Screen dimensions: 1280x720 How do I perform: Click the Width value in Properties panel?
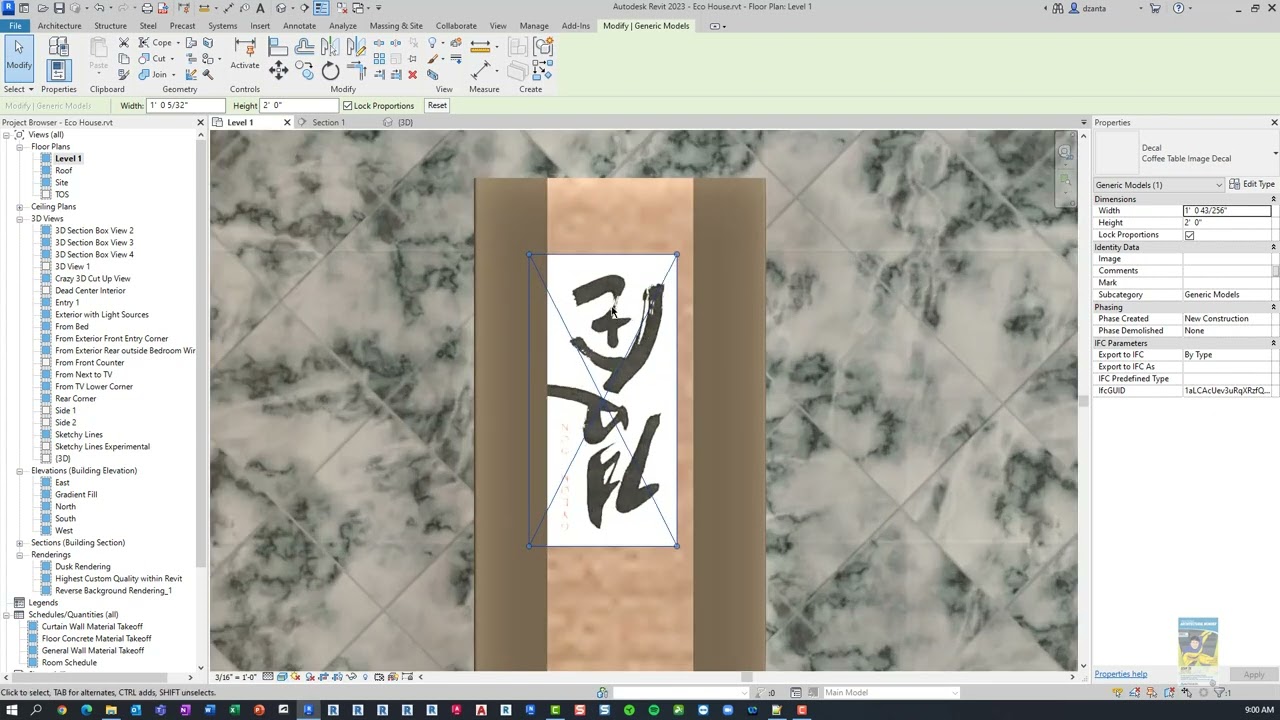tap(1227, 211)
